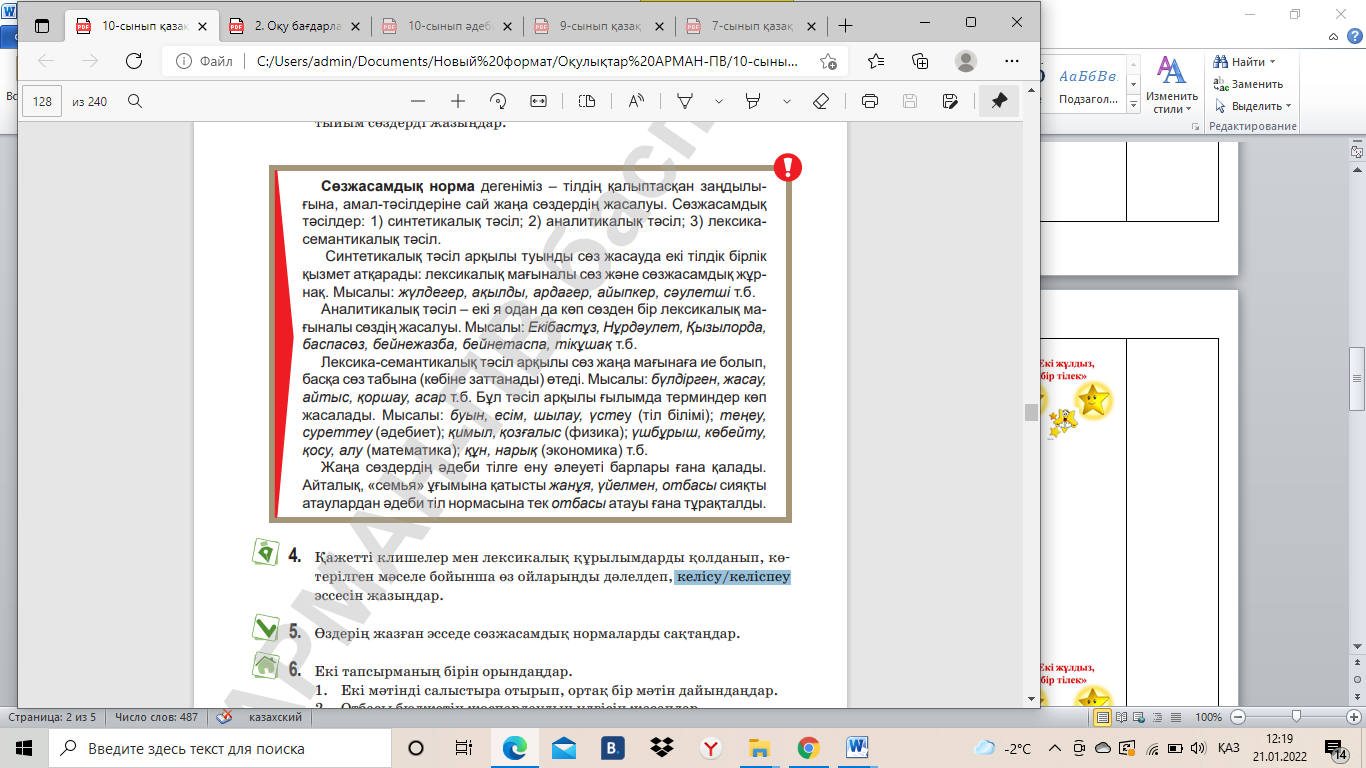
Task: Click 'Заменить' in Word ribbon
Action: (x=1248, y=84)
